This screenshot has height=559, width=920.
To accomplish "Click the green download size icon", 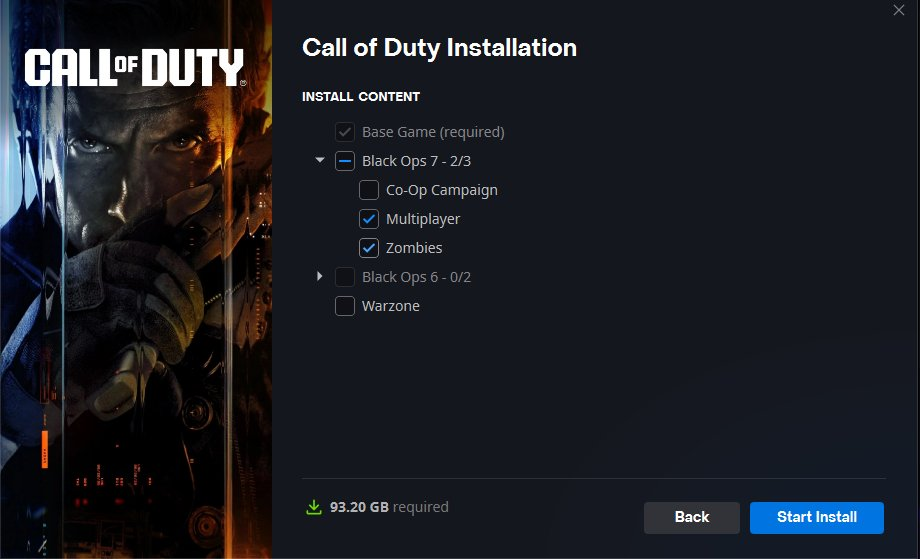I will point(314,507).
